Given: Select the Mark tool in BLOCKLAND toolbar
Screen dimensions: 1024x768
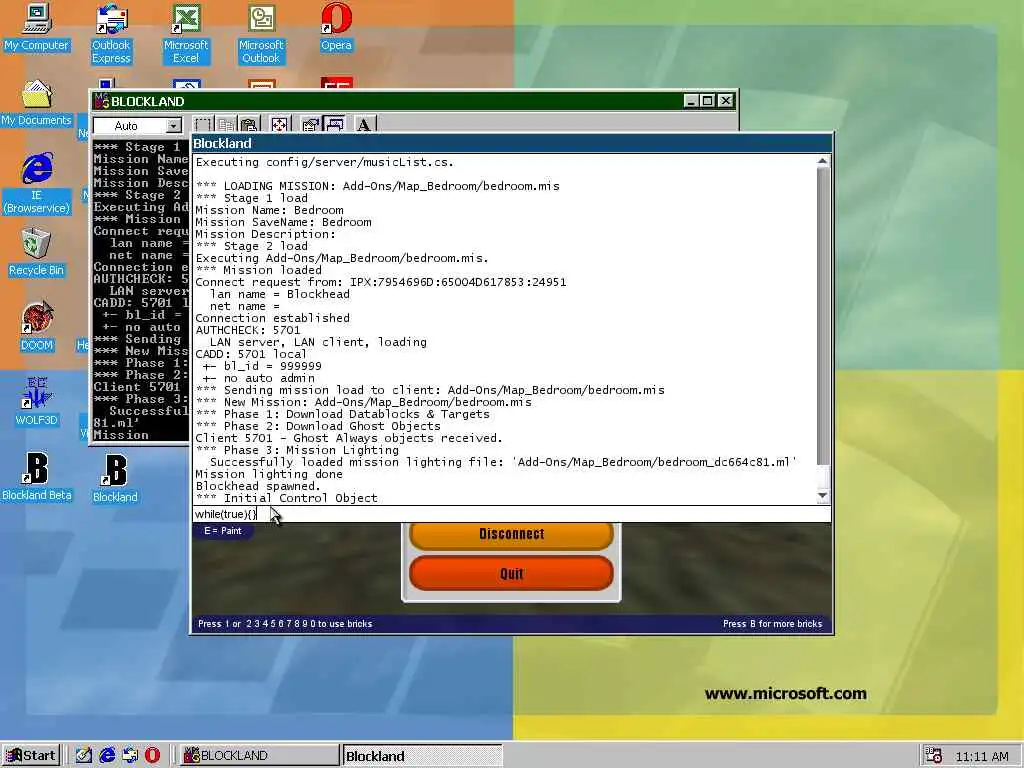Looking at the screenshot, I should (203, 125).
